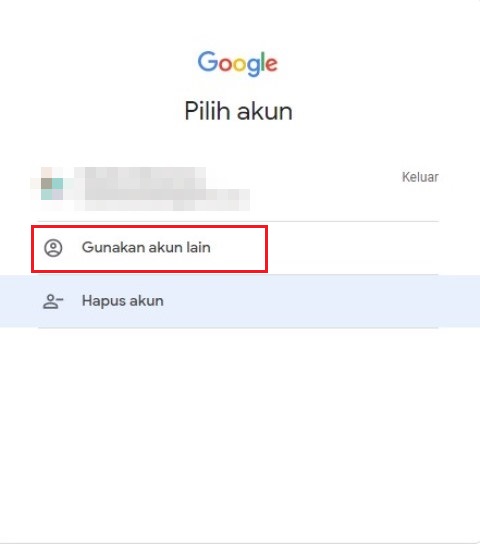Click the Google logo at the top
Image resolution: width=480 pixels, height=544 pixels.
[x=238, y=63]
